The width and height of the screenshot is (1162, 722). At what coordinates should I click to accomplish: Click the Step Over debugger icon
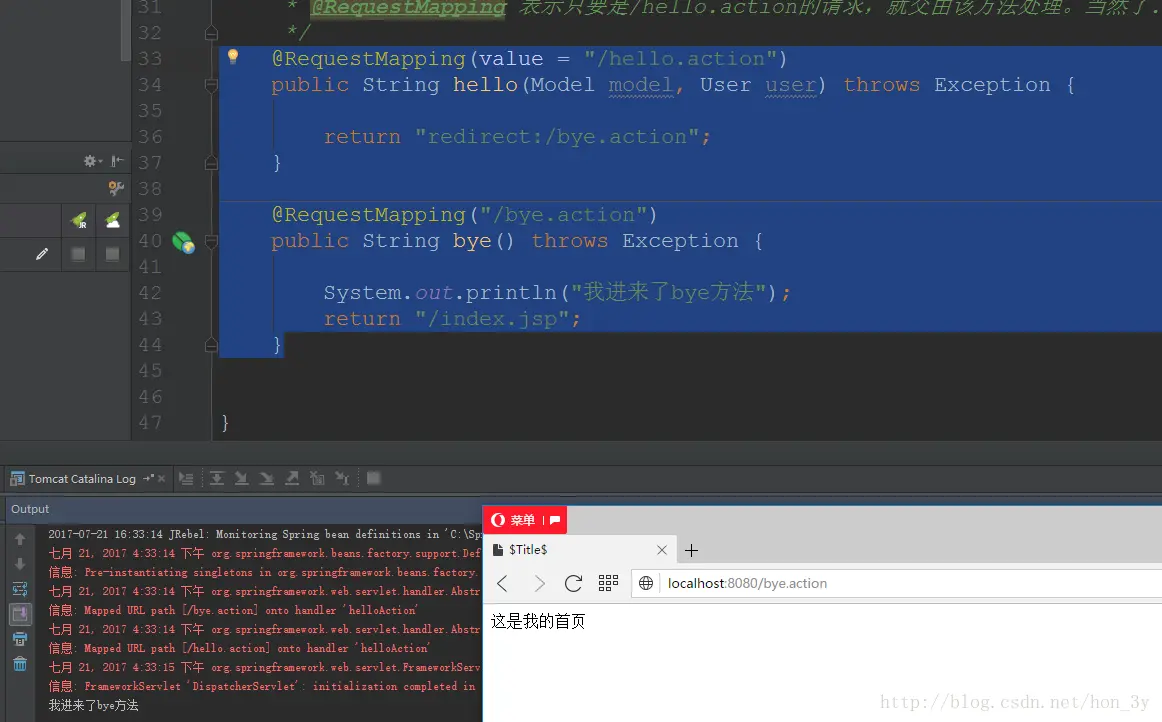click(216, 479)
